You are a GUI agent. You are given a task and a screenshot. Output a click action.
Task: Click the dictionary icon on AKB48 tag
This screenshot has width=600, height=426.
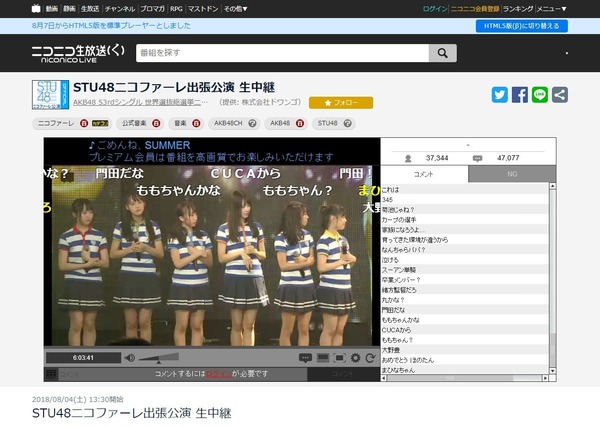[x=300, y=123]
